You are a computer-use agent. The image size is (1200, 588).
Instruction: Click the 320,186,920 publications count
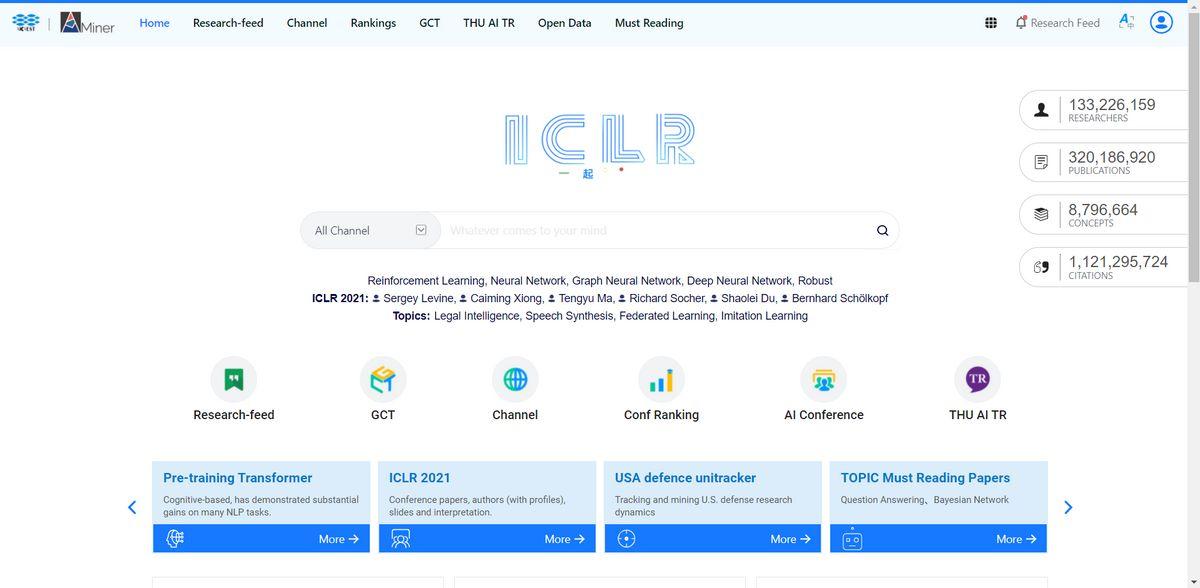pos(1112,157)
